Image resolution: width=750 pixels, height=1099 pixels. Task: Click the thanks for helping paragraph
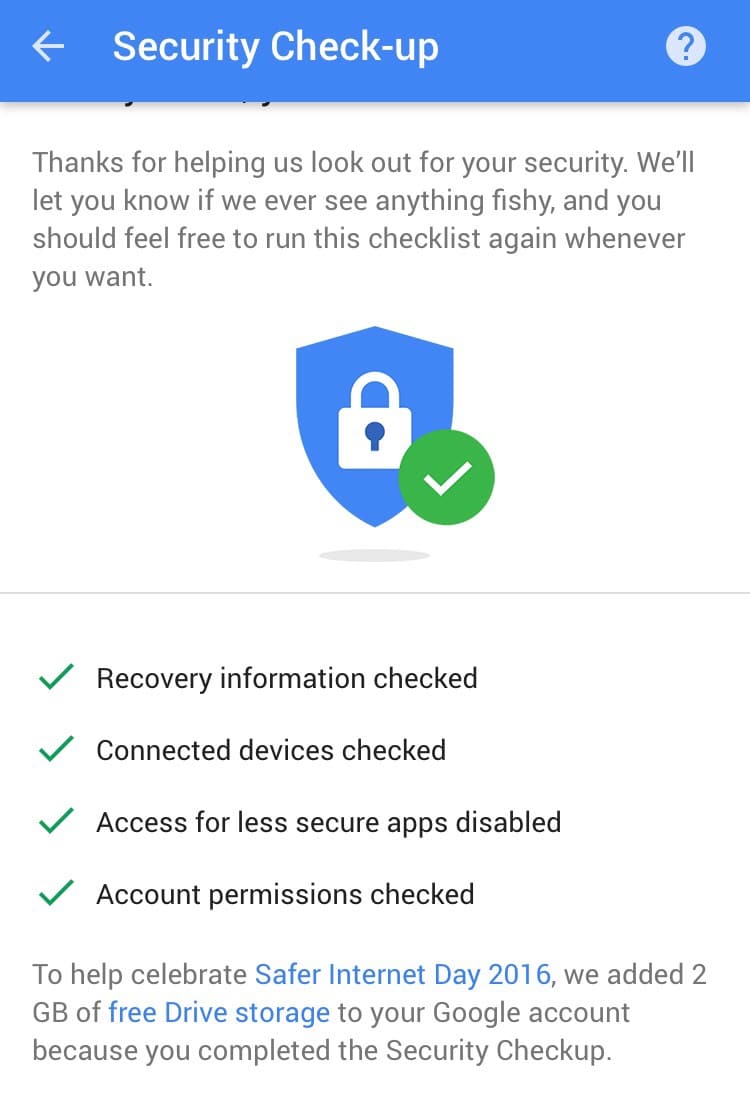pos(363,219)
